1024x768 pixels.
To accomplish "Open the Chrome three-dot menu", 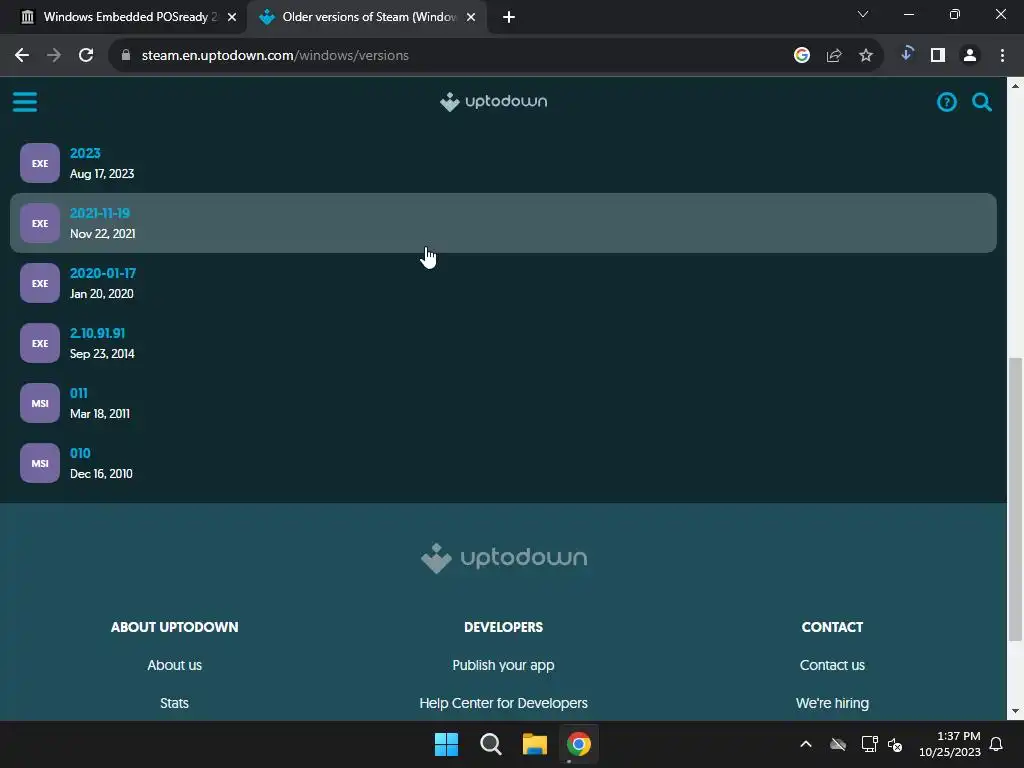I will point(1002,56).
